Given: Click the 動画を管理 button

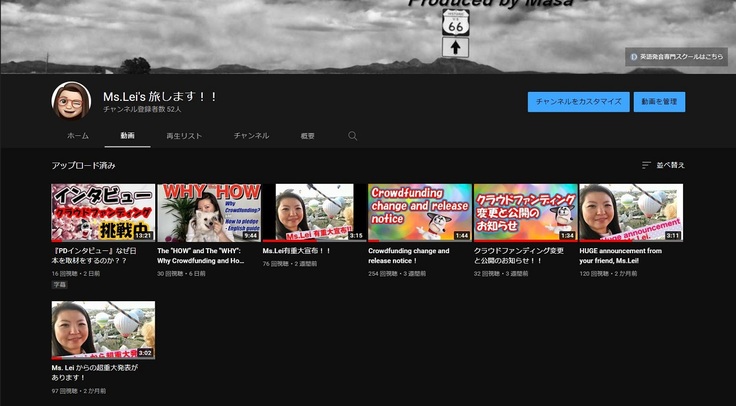Looking at the screenshot, I should (659, 102).
